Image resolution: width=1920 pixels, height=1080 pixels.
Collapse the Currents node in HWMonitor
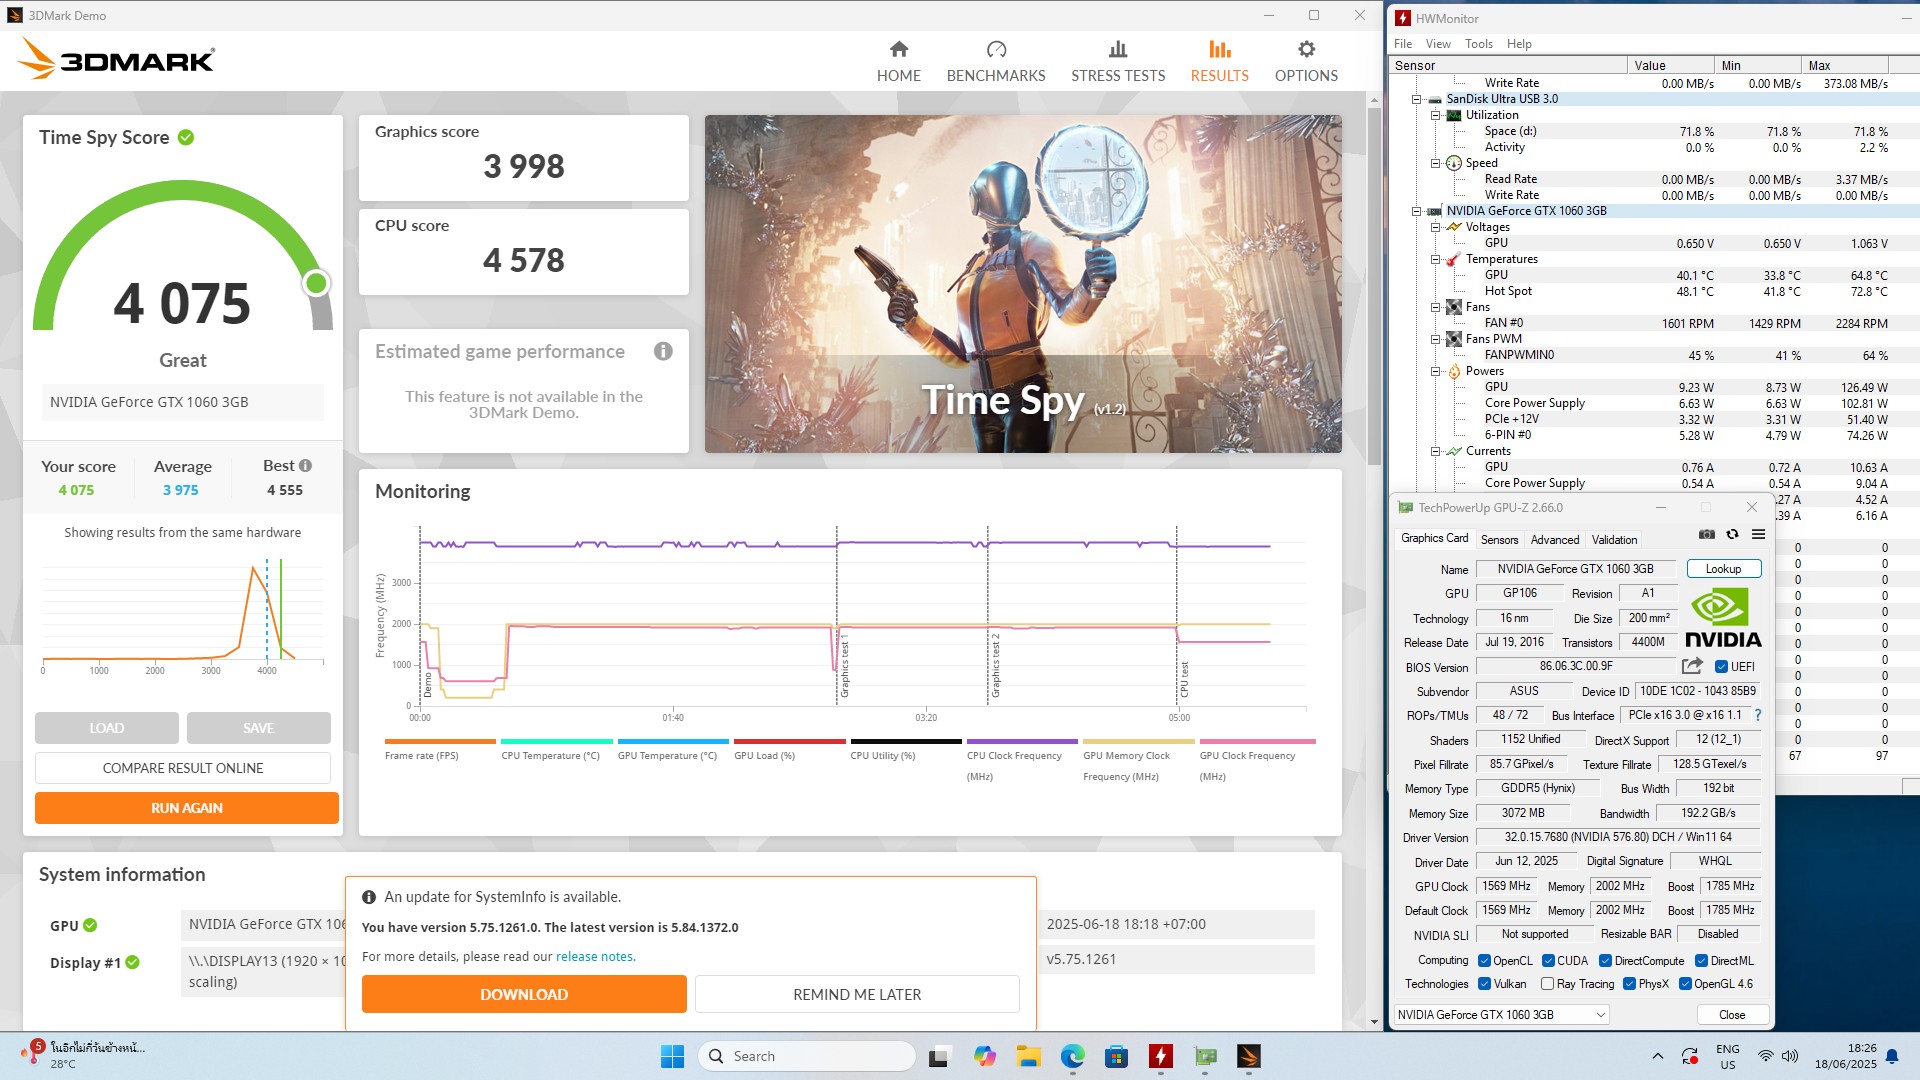(1436, 451)
